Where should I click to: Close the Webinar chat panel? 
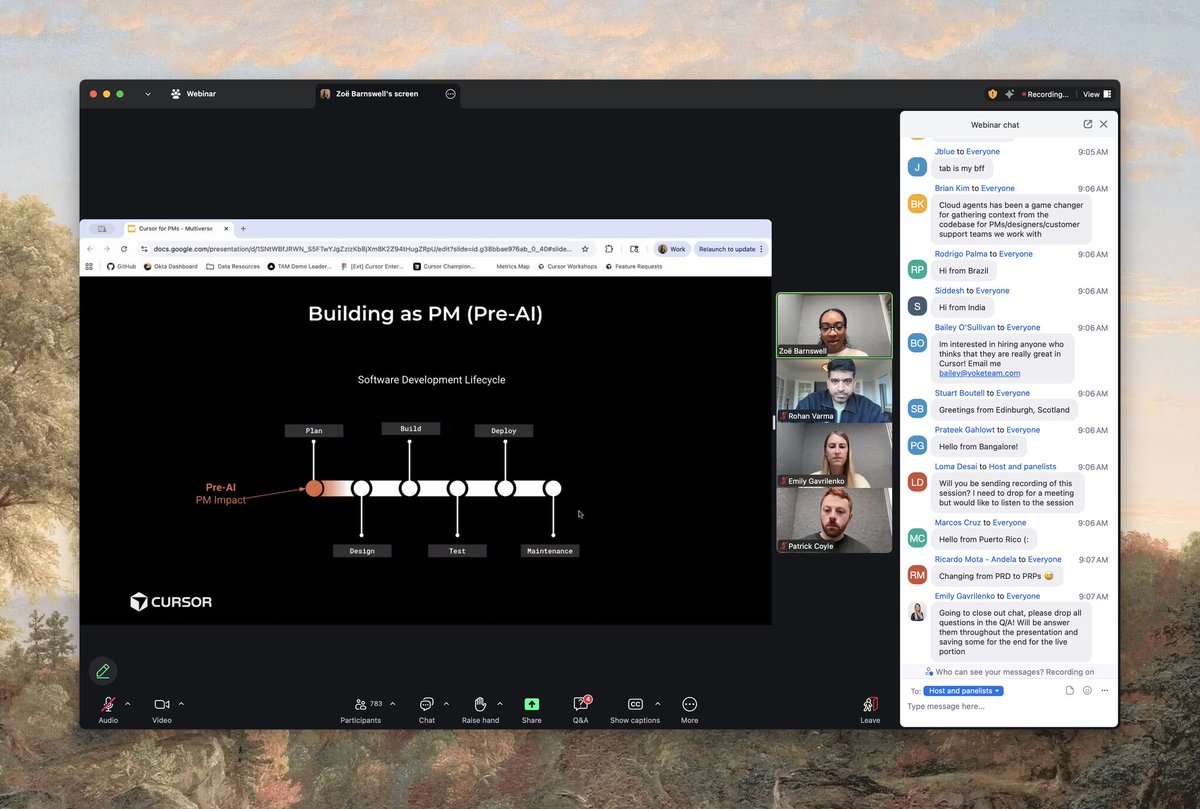(x=1104, y=124)
